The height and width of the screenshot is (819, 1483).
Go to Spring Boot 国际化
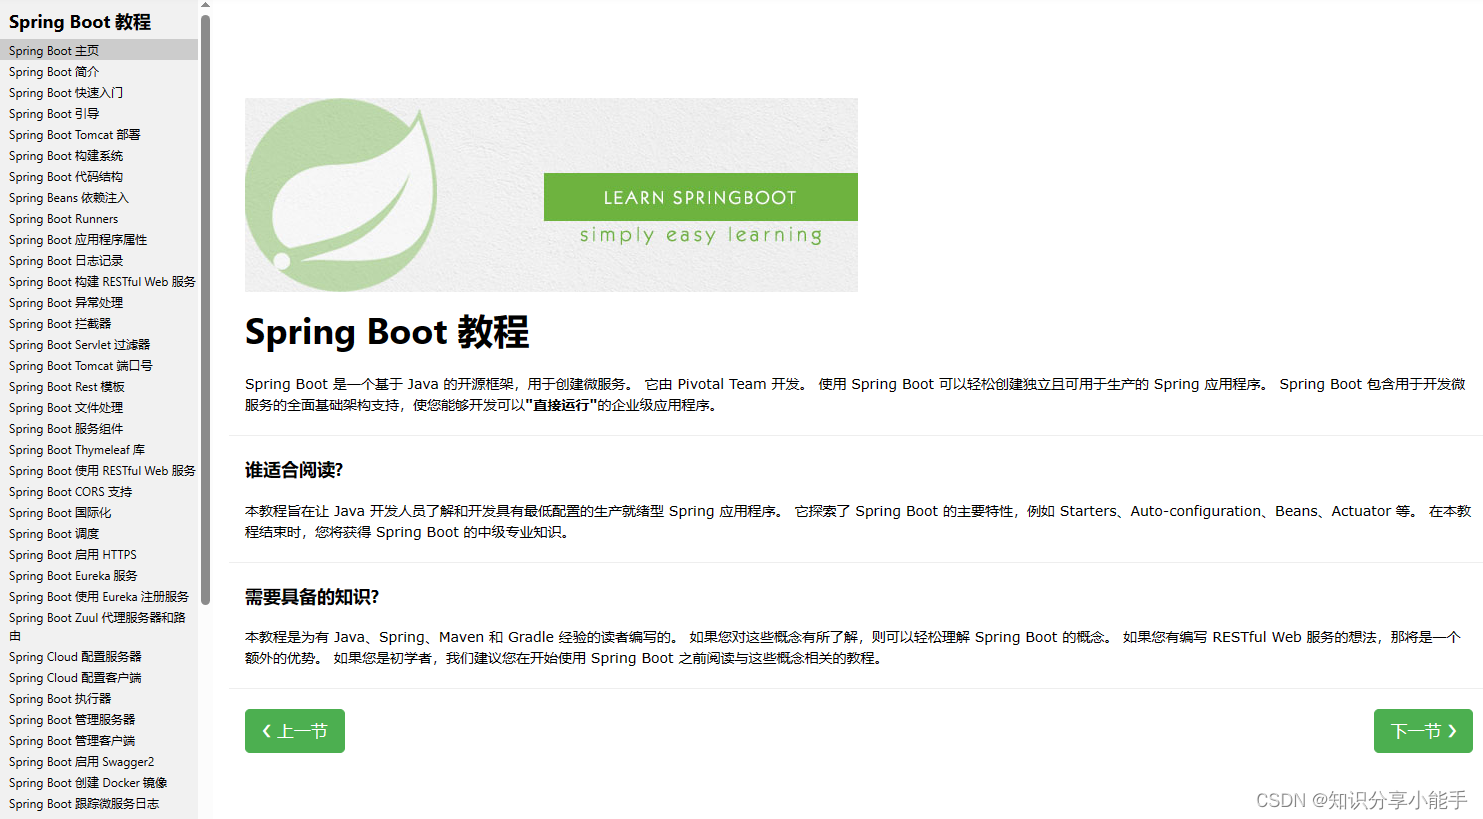coord(60,512)
